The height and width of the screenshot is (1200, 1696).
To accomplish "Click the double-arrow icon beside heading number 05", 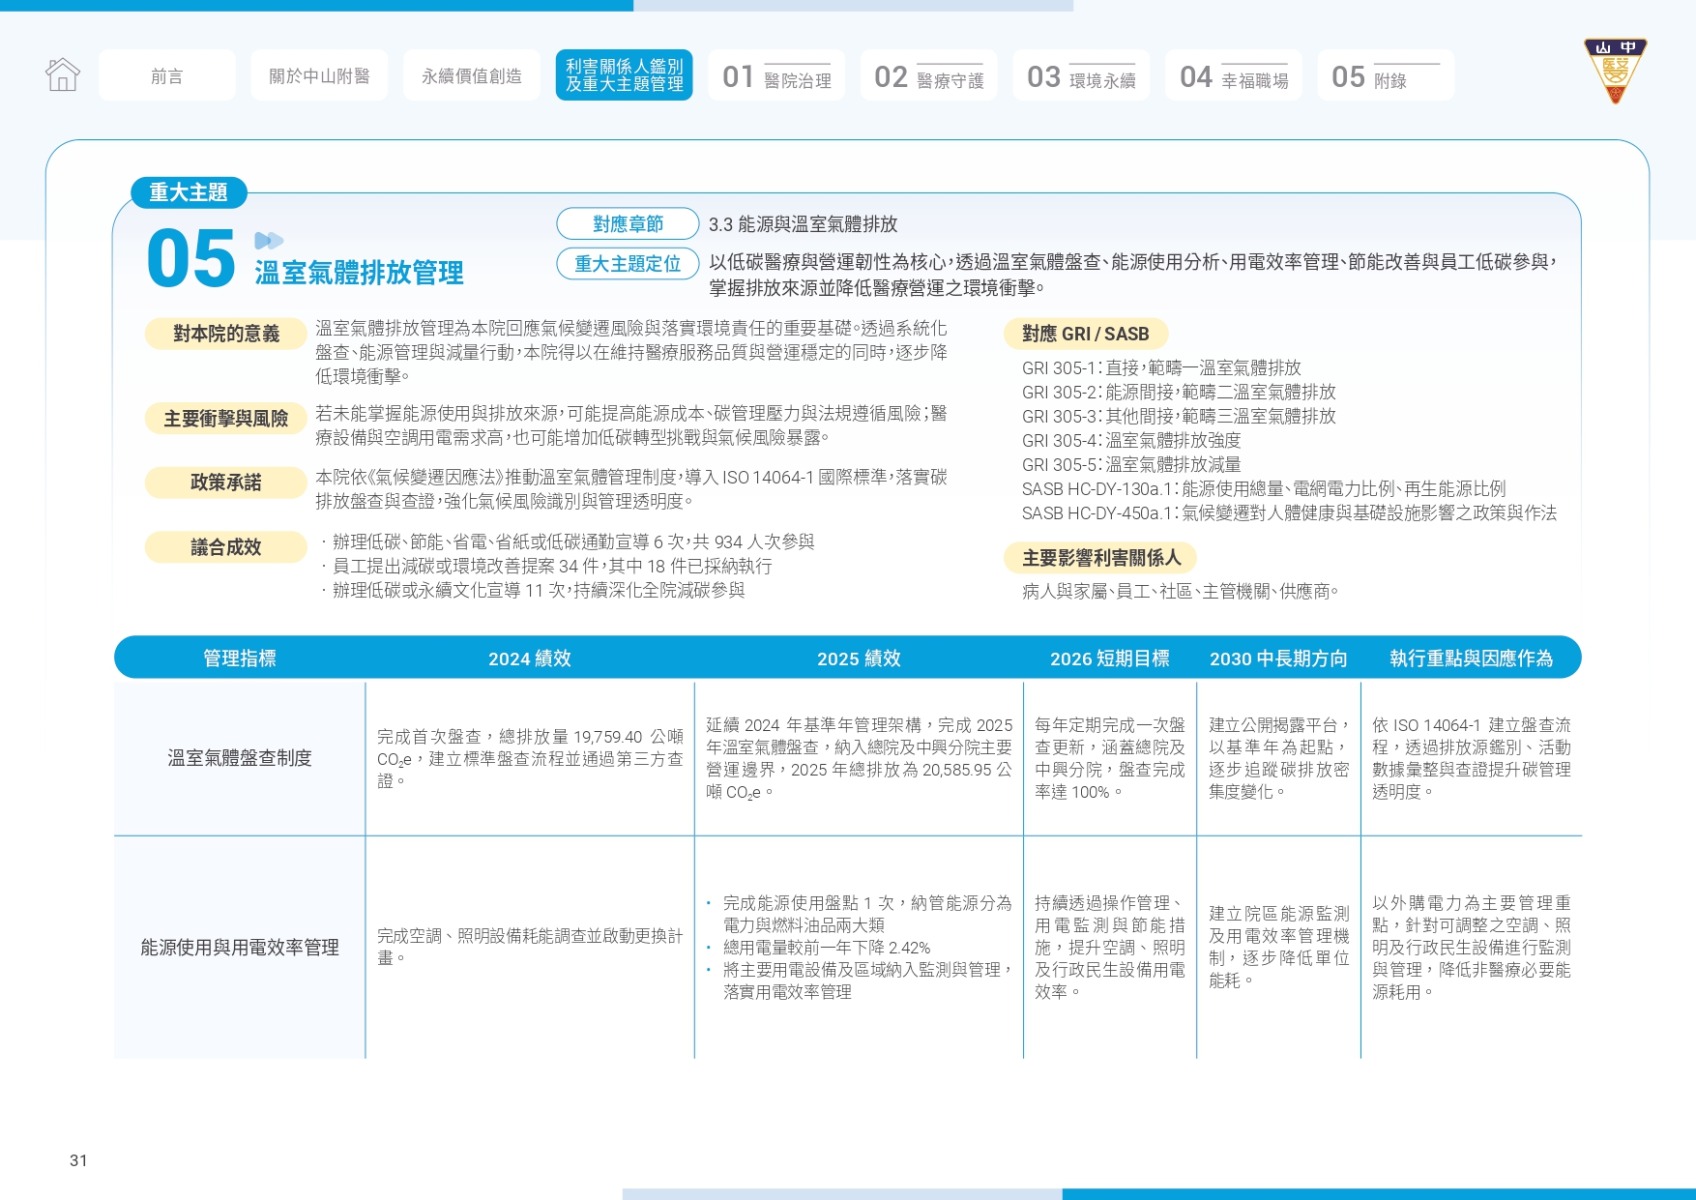I will (x=269, y=241).
